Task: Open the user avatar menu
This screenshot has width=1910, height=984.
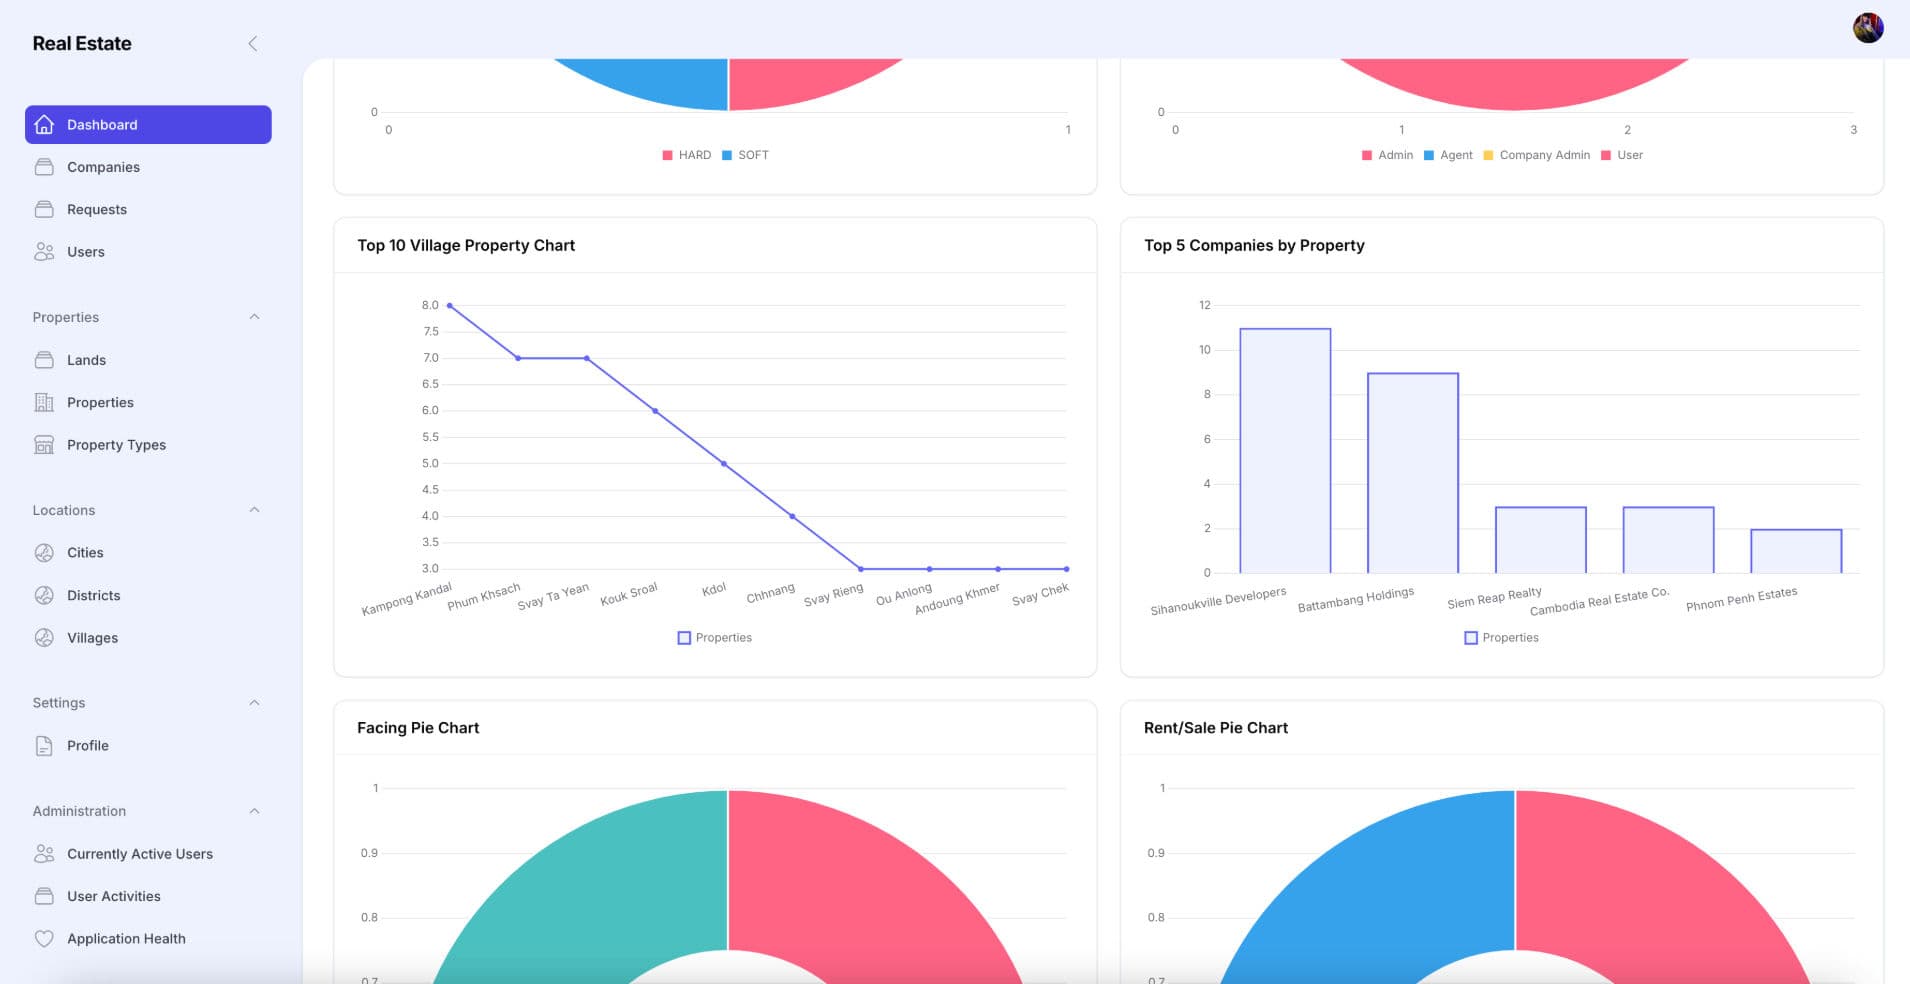Action: coord(1868,28)
